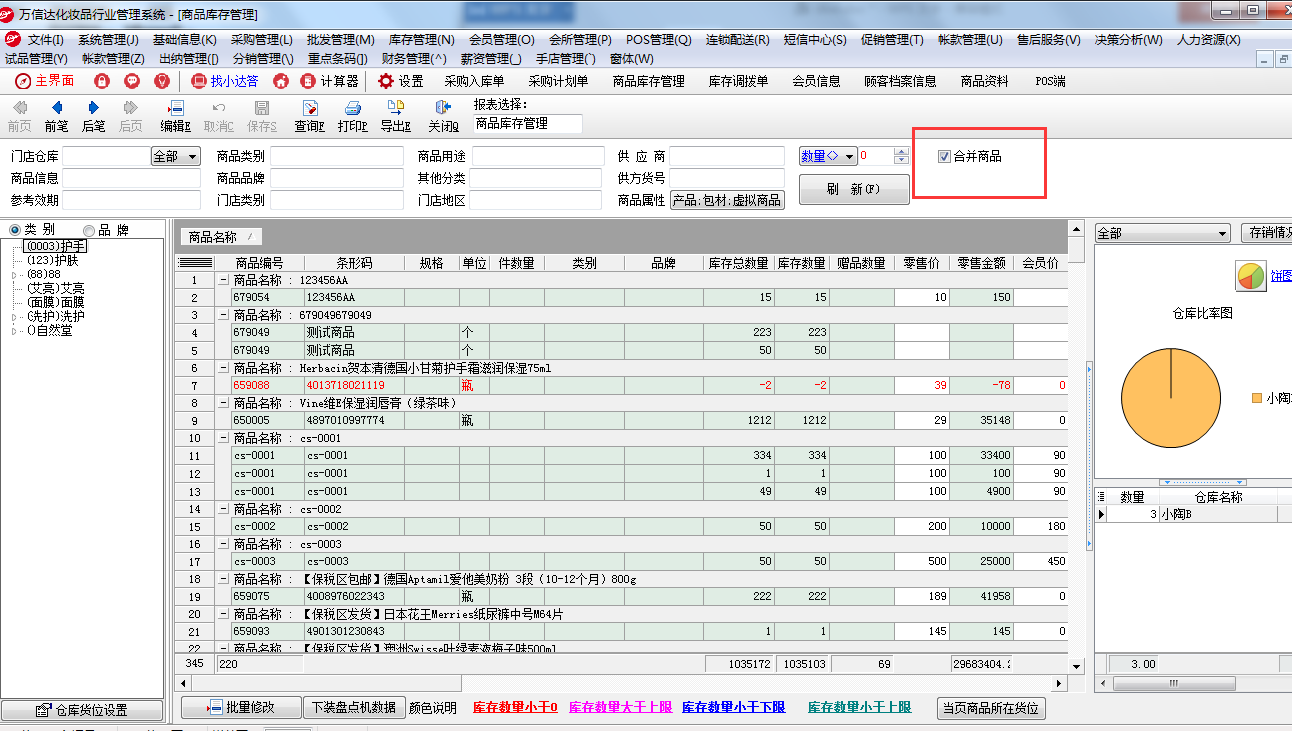Screen dimensions: 1292x731
Task: Open the 库存管理(N) menu
Action: click(421, 40)
